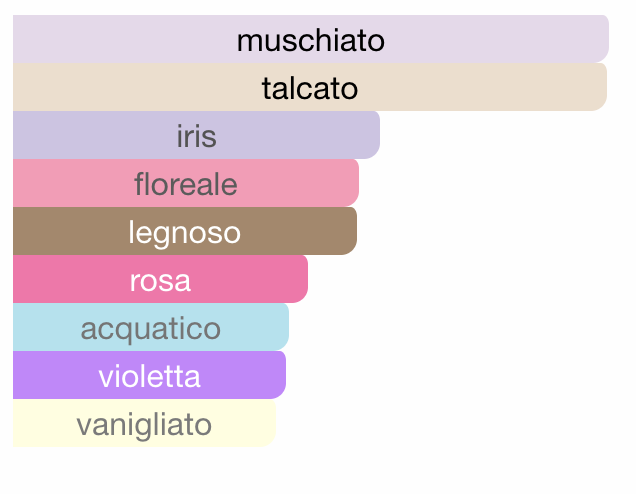Viewport: 636px width, 494px height.
Task: Select the talcato accord bar
Action: (310, 87)
